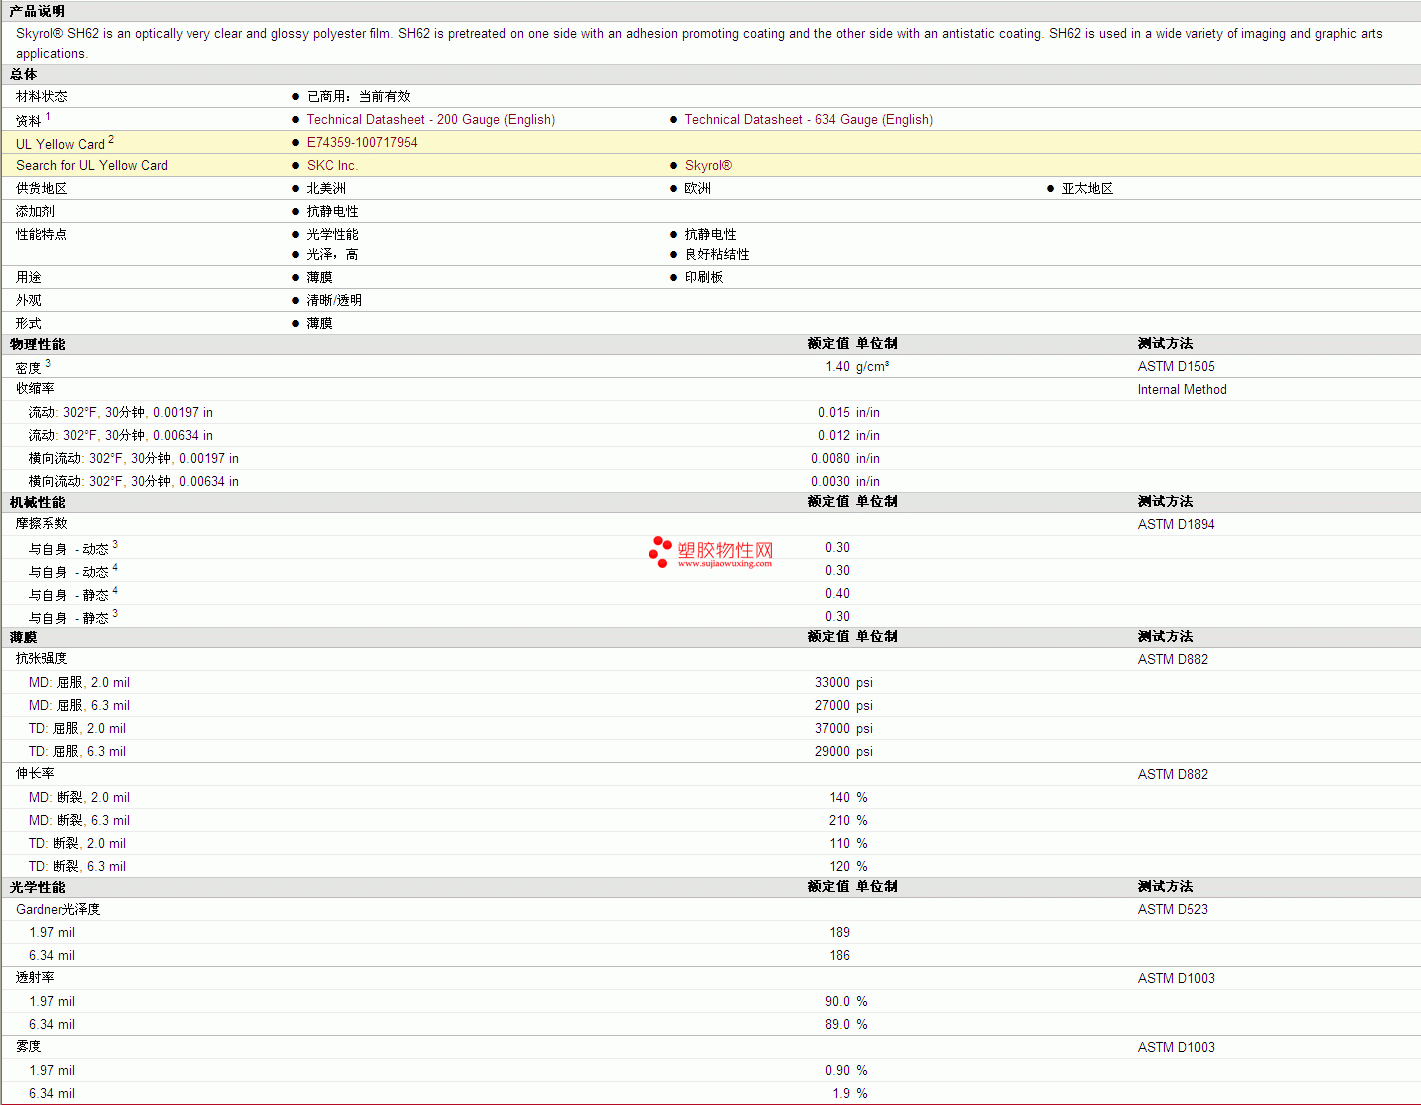
Task: Click the 印刷板 usage entry
Action: click(703, 277)
